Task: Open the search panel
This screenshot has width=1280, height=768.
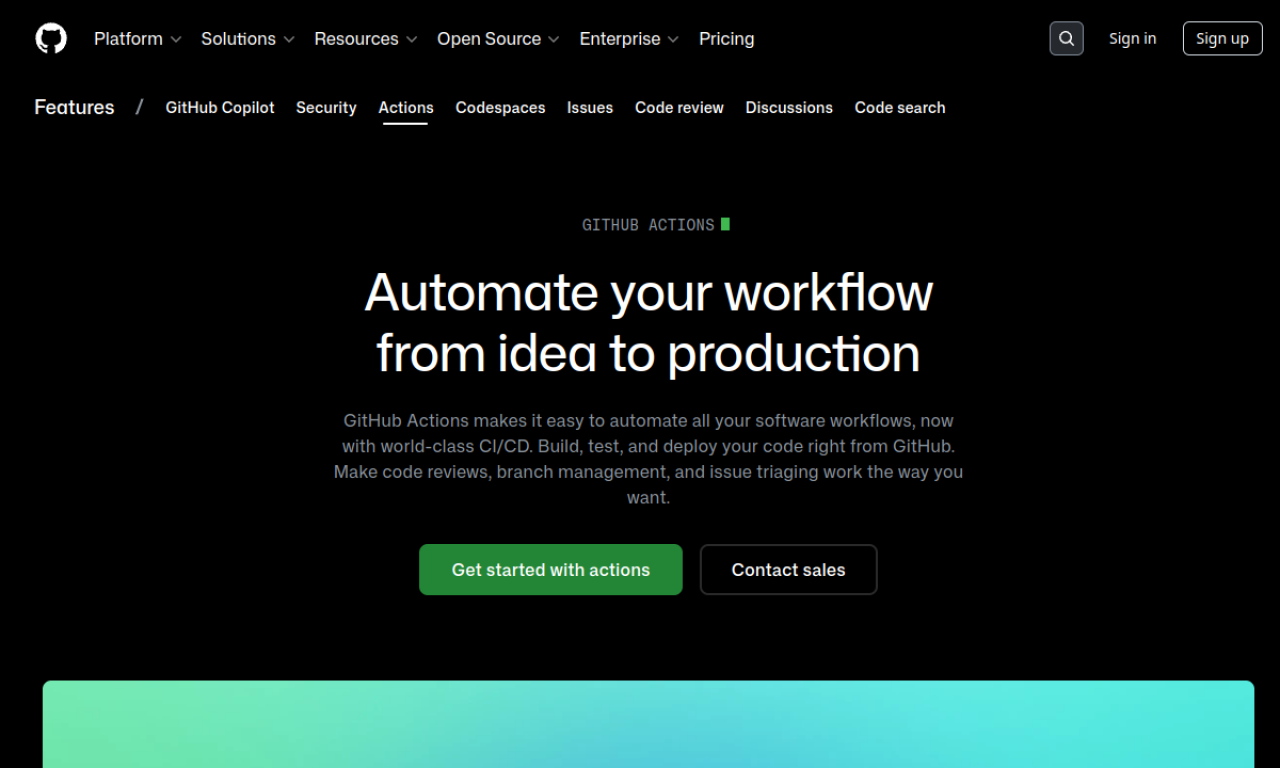Action: [x=1066, y=38]
